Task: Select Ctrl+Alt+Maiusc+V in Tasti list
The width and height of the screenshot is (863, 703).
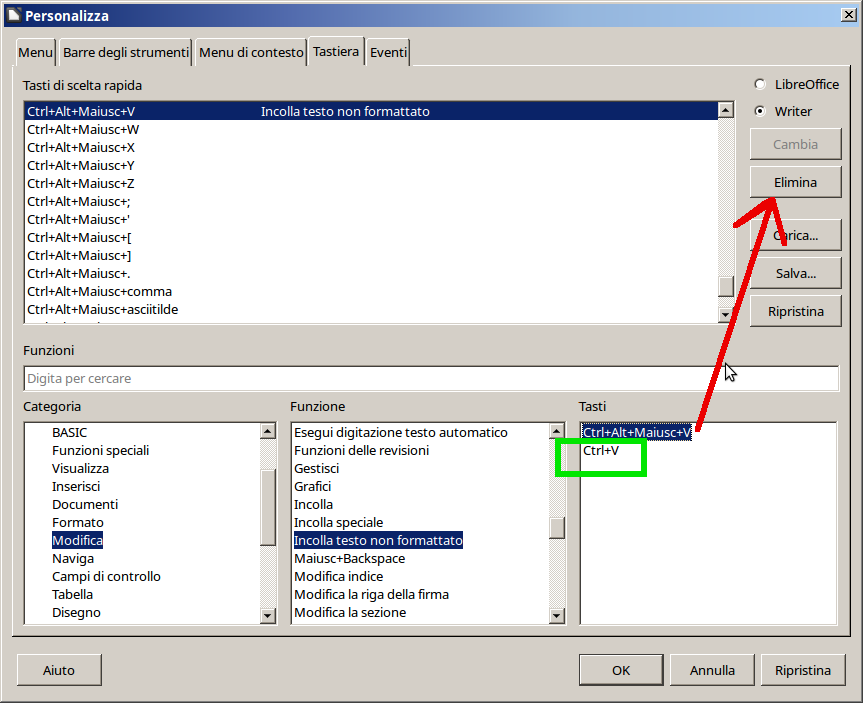Action: click(637, 432)
